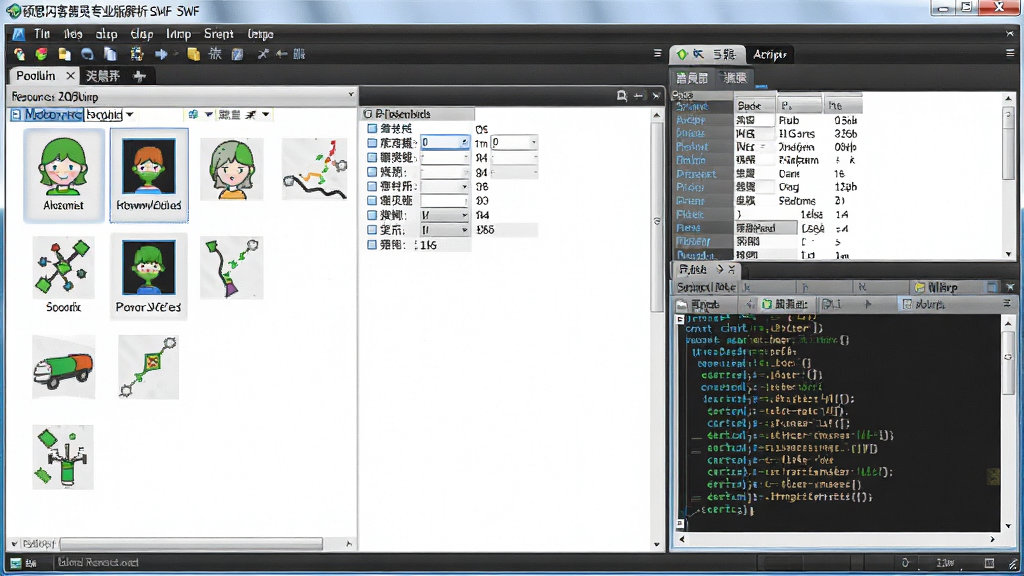
Task: Click the app logo icon left of the Tin menu
Action: [18, 34]
